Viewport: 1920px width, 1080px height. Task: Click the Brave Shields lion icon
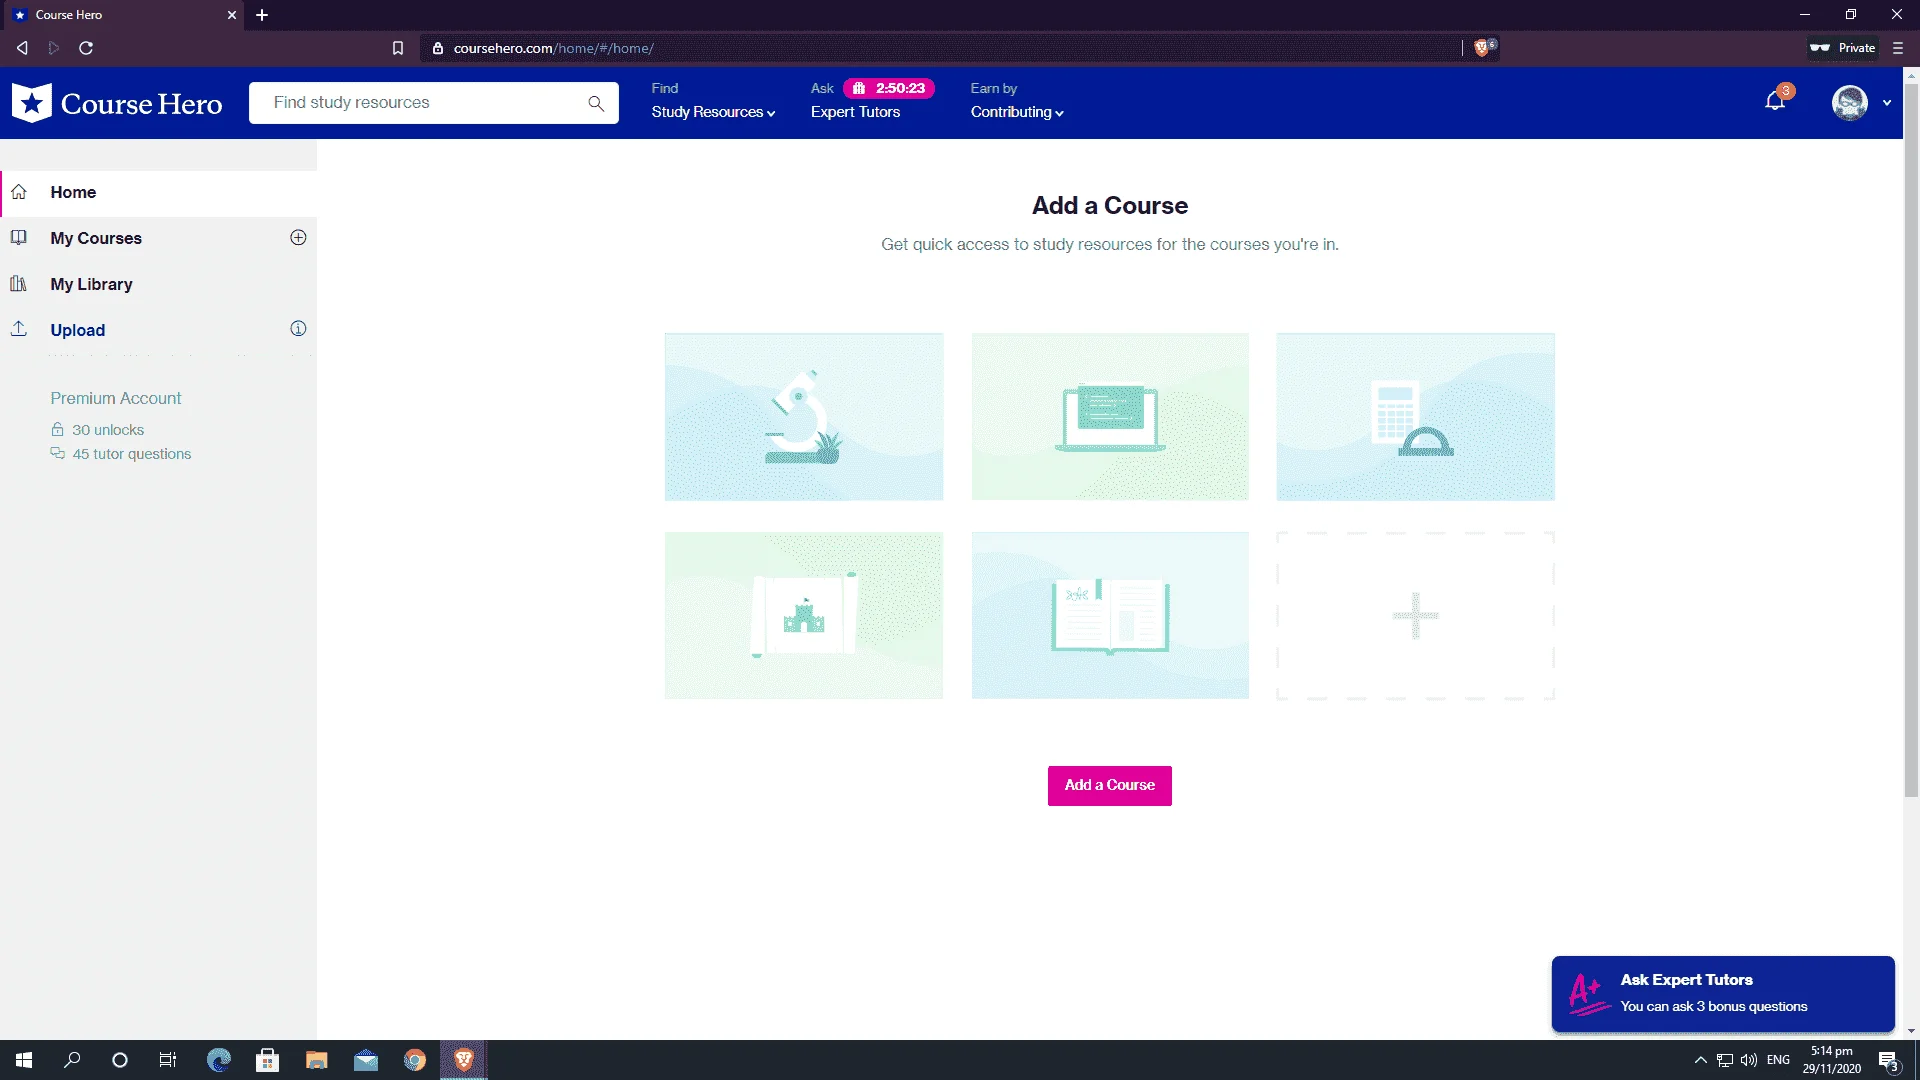1482,48
